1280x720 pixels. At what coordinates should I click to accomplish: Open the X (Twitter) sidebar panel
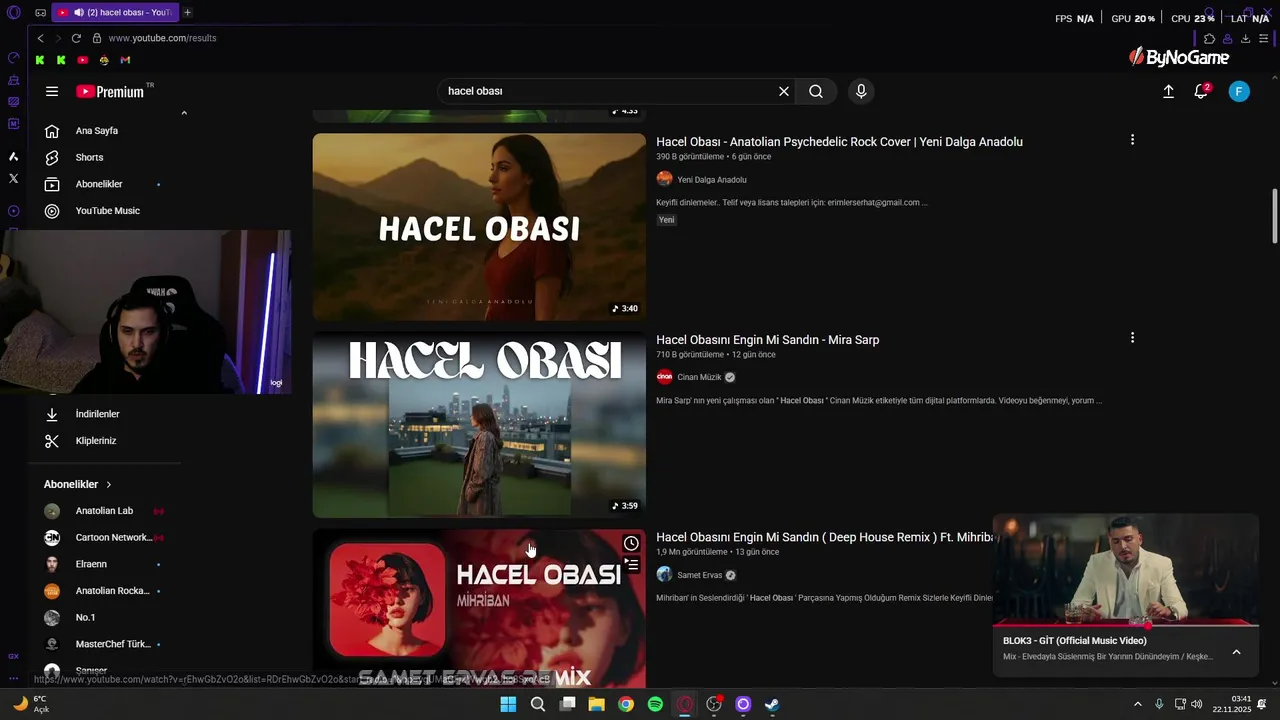click(x=13, y=178)
